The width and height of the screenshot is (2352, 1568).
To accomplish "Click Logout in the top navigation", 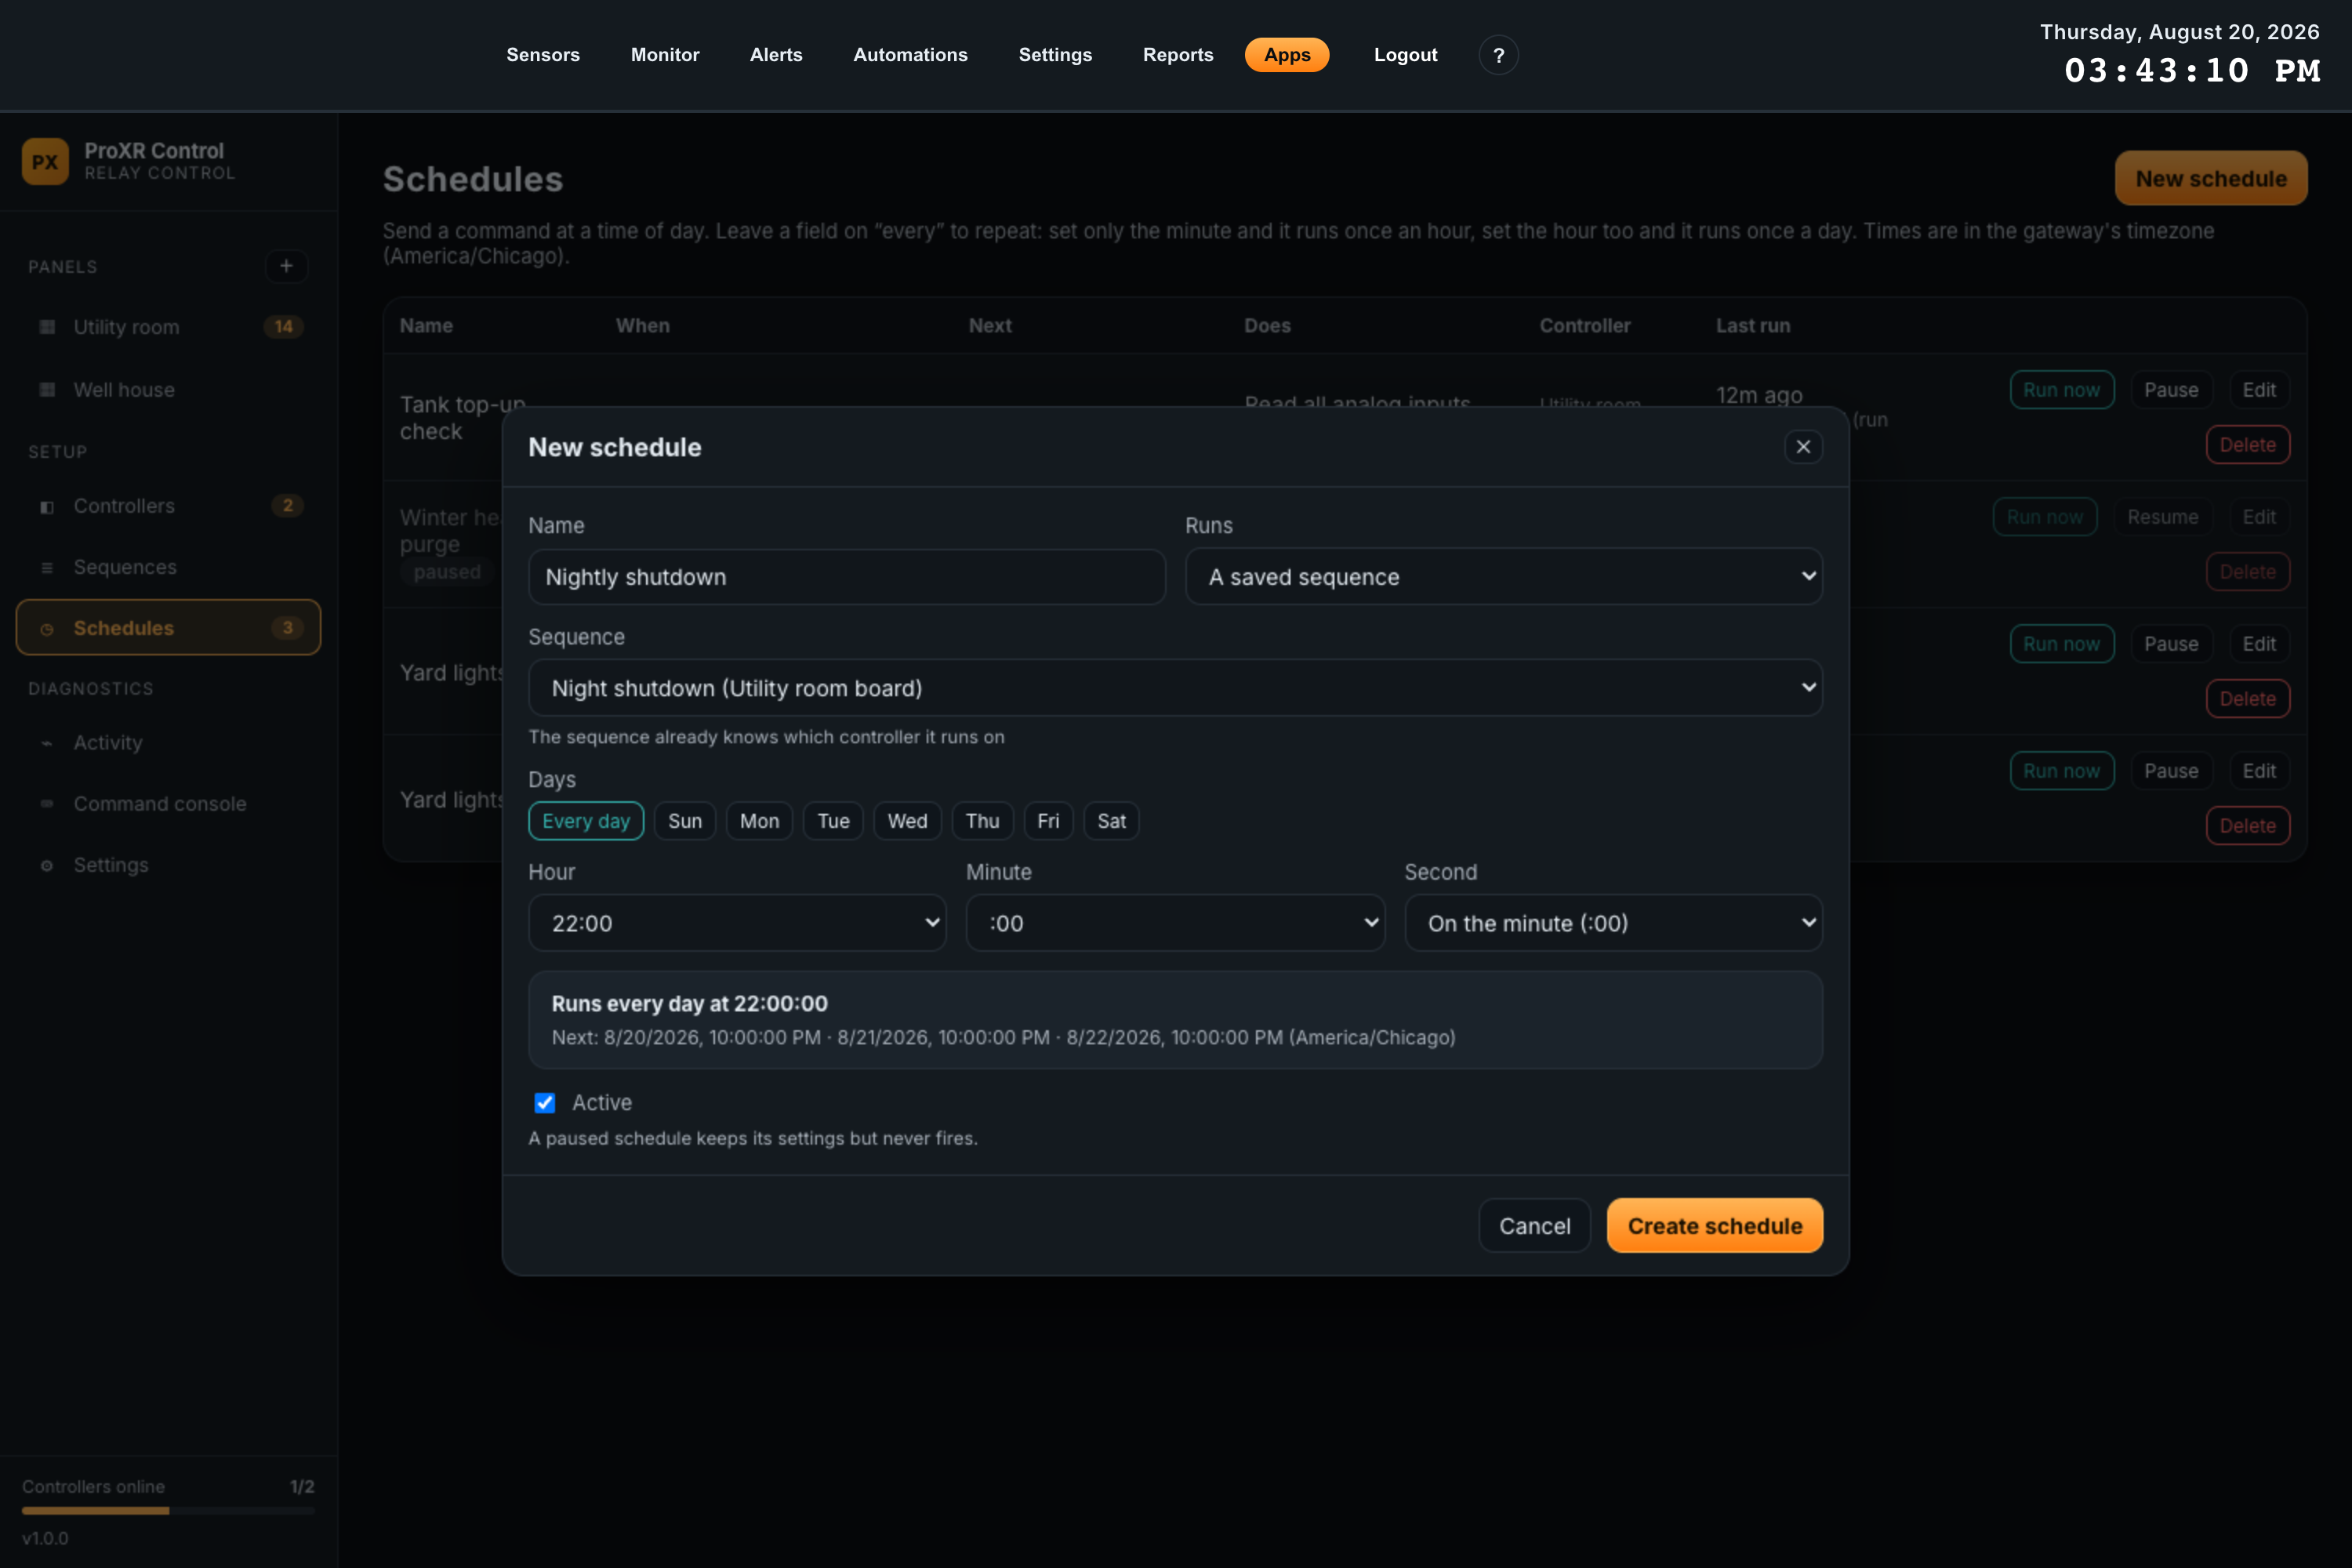I will coord(1405,55).
